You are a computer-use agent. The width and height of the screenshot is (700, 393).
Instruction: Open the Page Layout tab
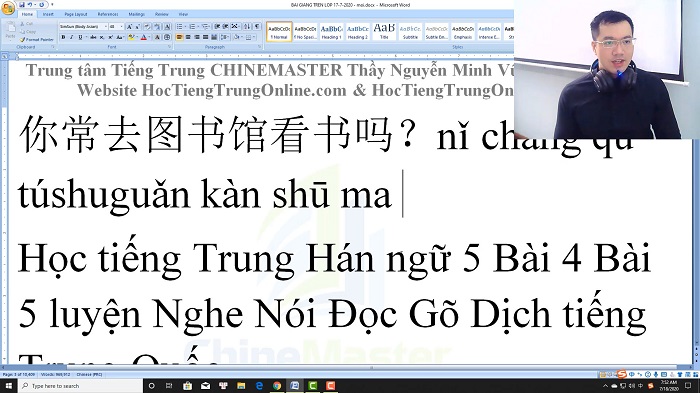[76, 14]
